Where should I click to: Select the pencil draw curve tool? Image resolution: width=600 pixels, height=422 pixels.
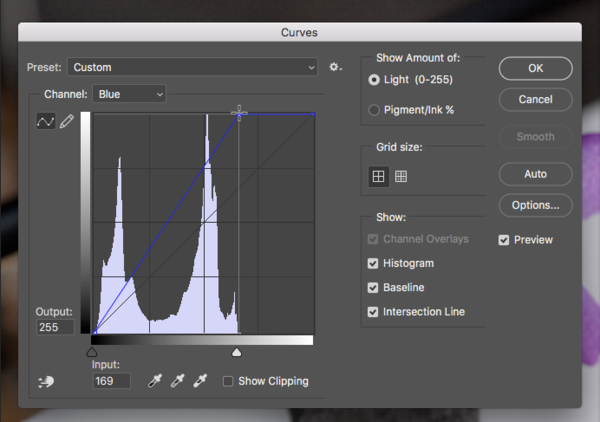pos(67,121)
